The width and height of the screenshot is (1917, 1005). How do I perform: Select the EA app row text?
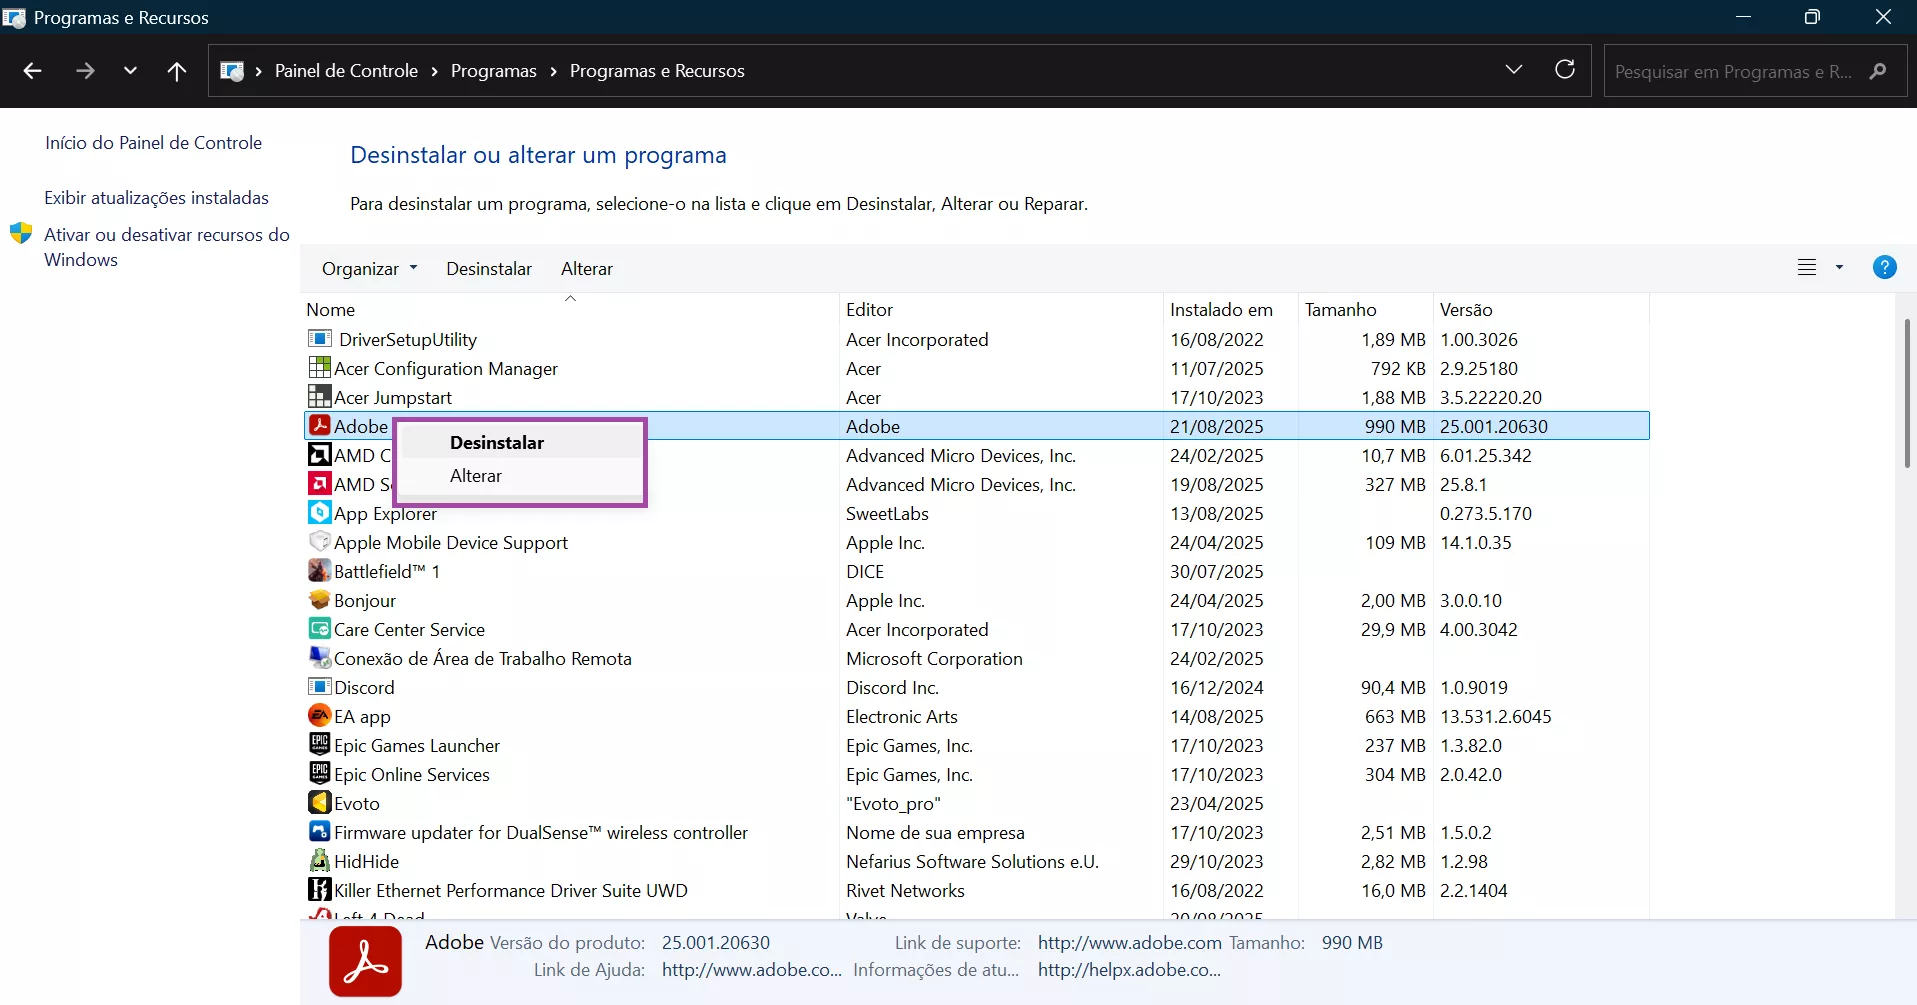coord(362,717)
